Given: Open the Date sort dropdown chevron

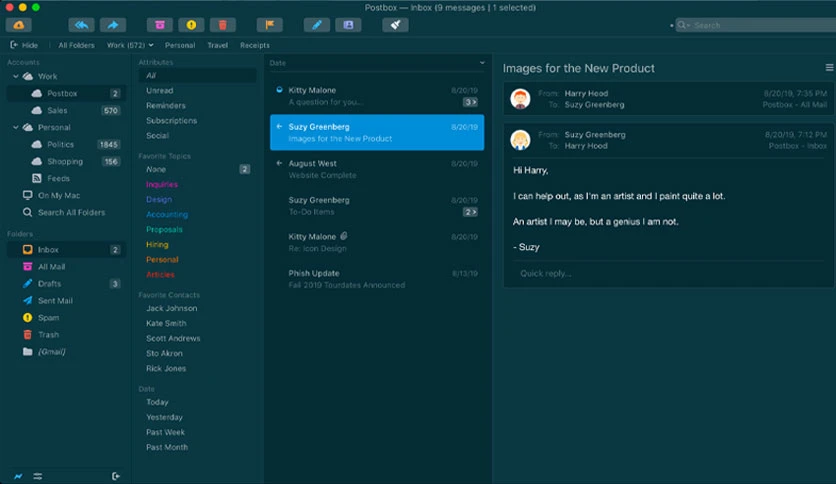Looking at the screenshot, I should tap(482, 63).
